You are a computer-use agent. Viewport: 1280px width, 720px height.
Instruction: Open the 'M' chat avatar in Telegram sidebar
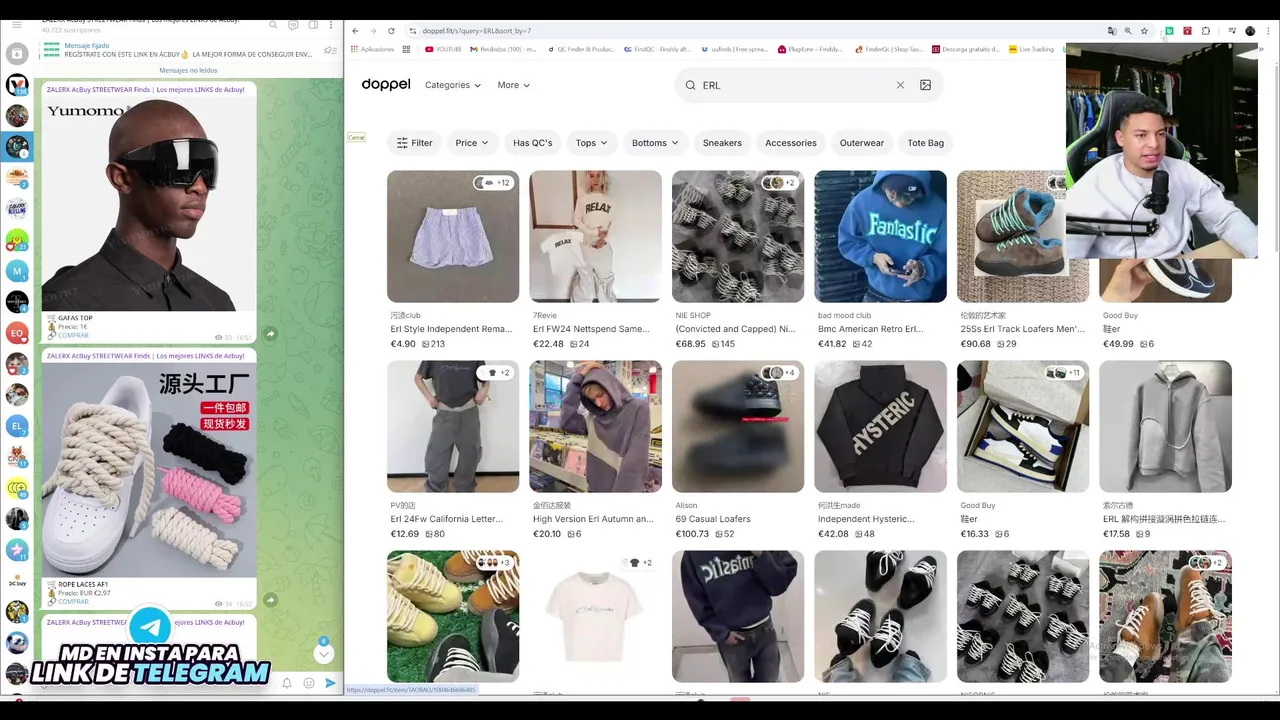tap(17, 271)
